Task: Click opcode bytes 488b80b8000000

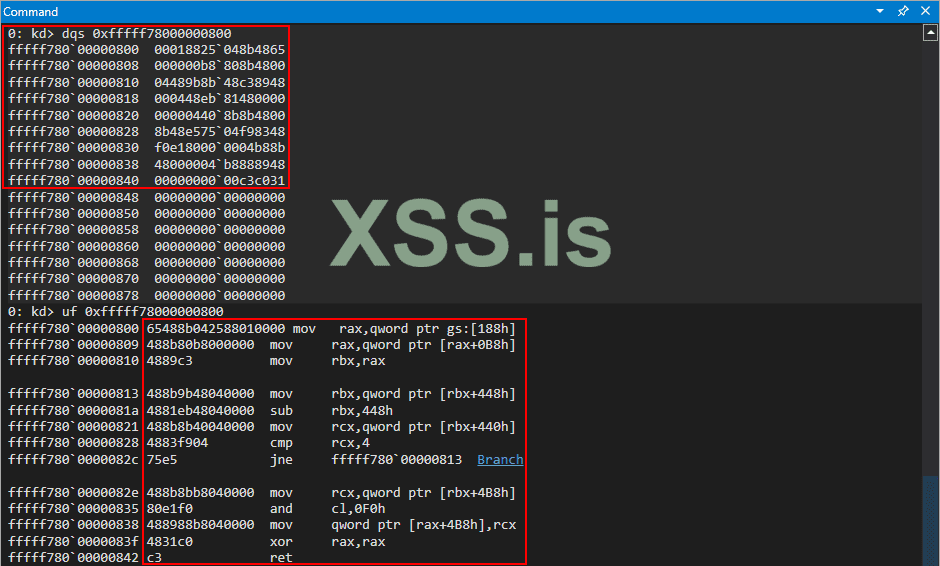Action: point(200,345)
